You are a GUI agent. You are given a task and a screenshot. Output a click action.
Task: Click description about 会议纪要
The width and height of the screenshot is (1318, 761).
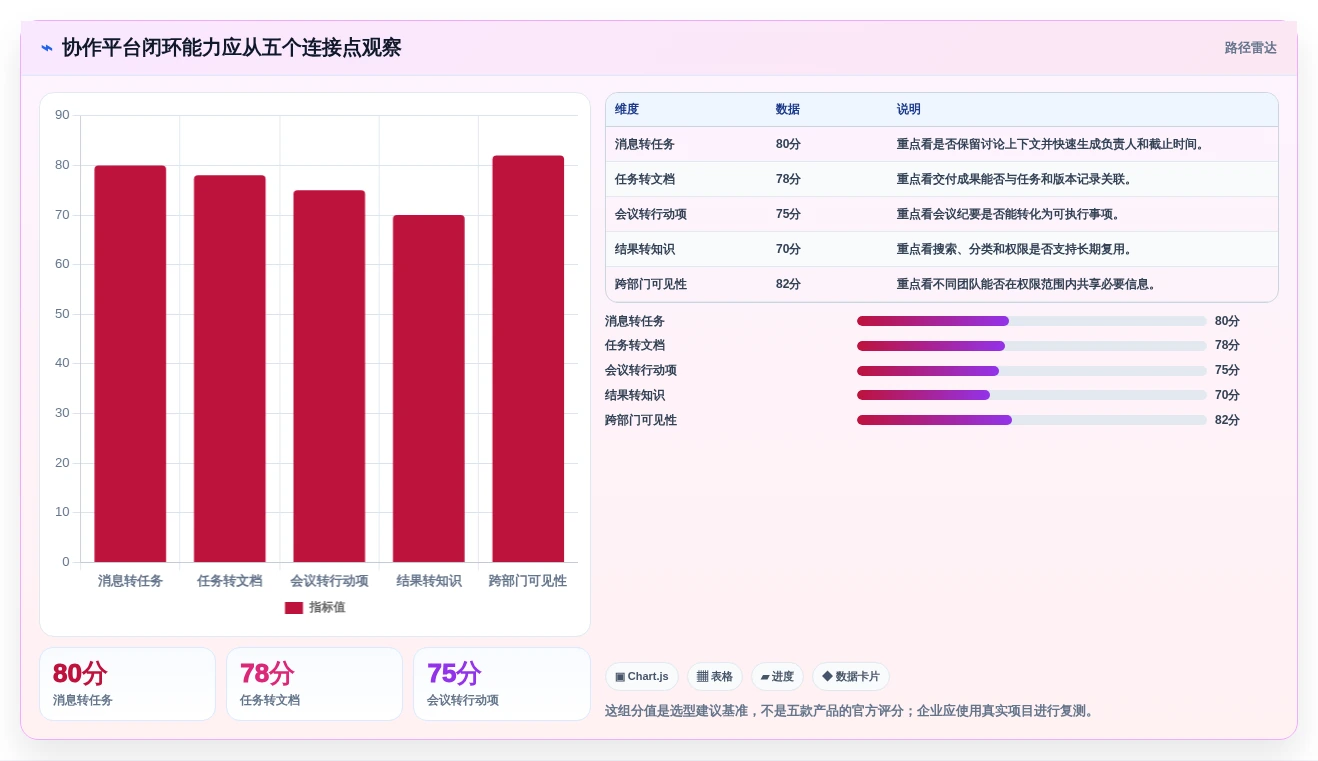pos(1010,215)
